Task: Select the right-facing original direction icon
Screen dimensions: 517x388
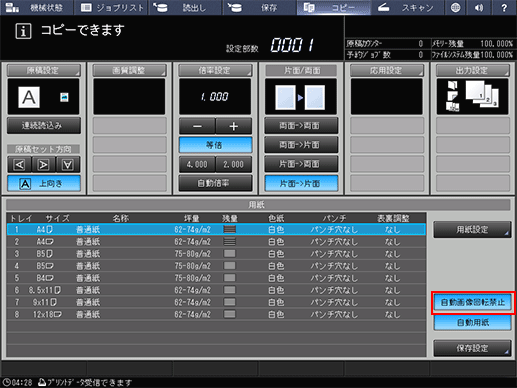Action: click(43, 165)
